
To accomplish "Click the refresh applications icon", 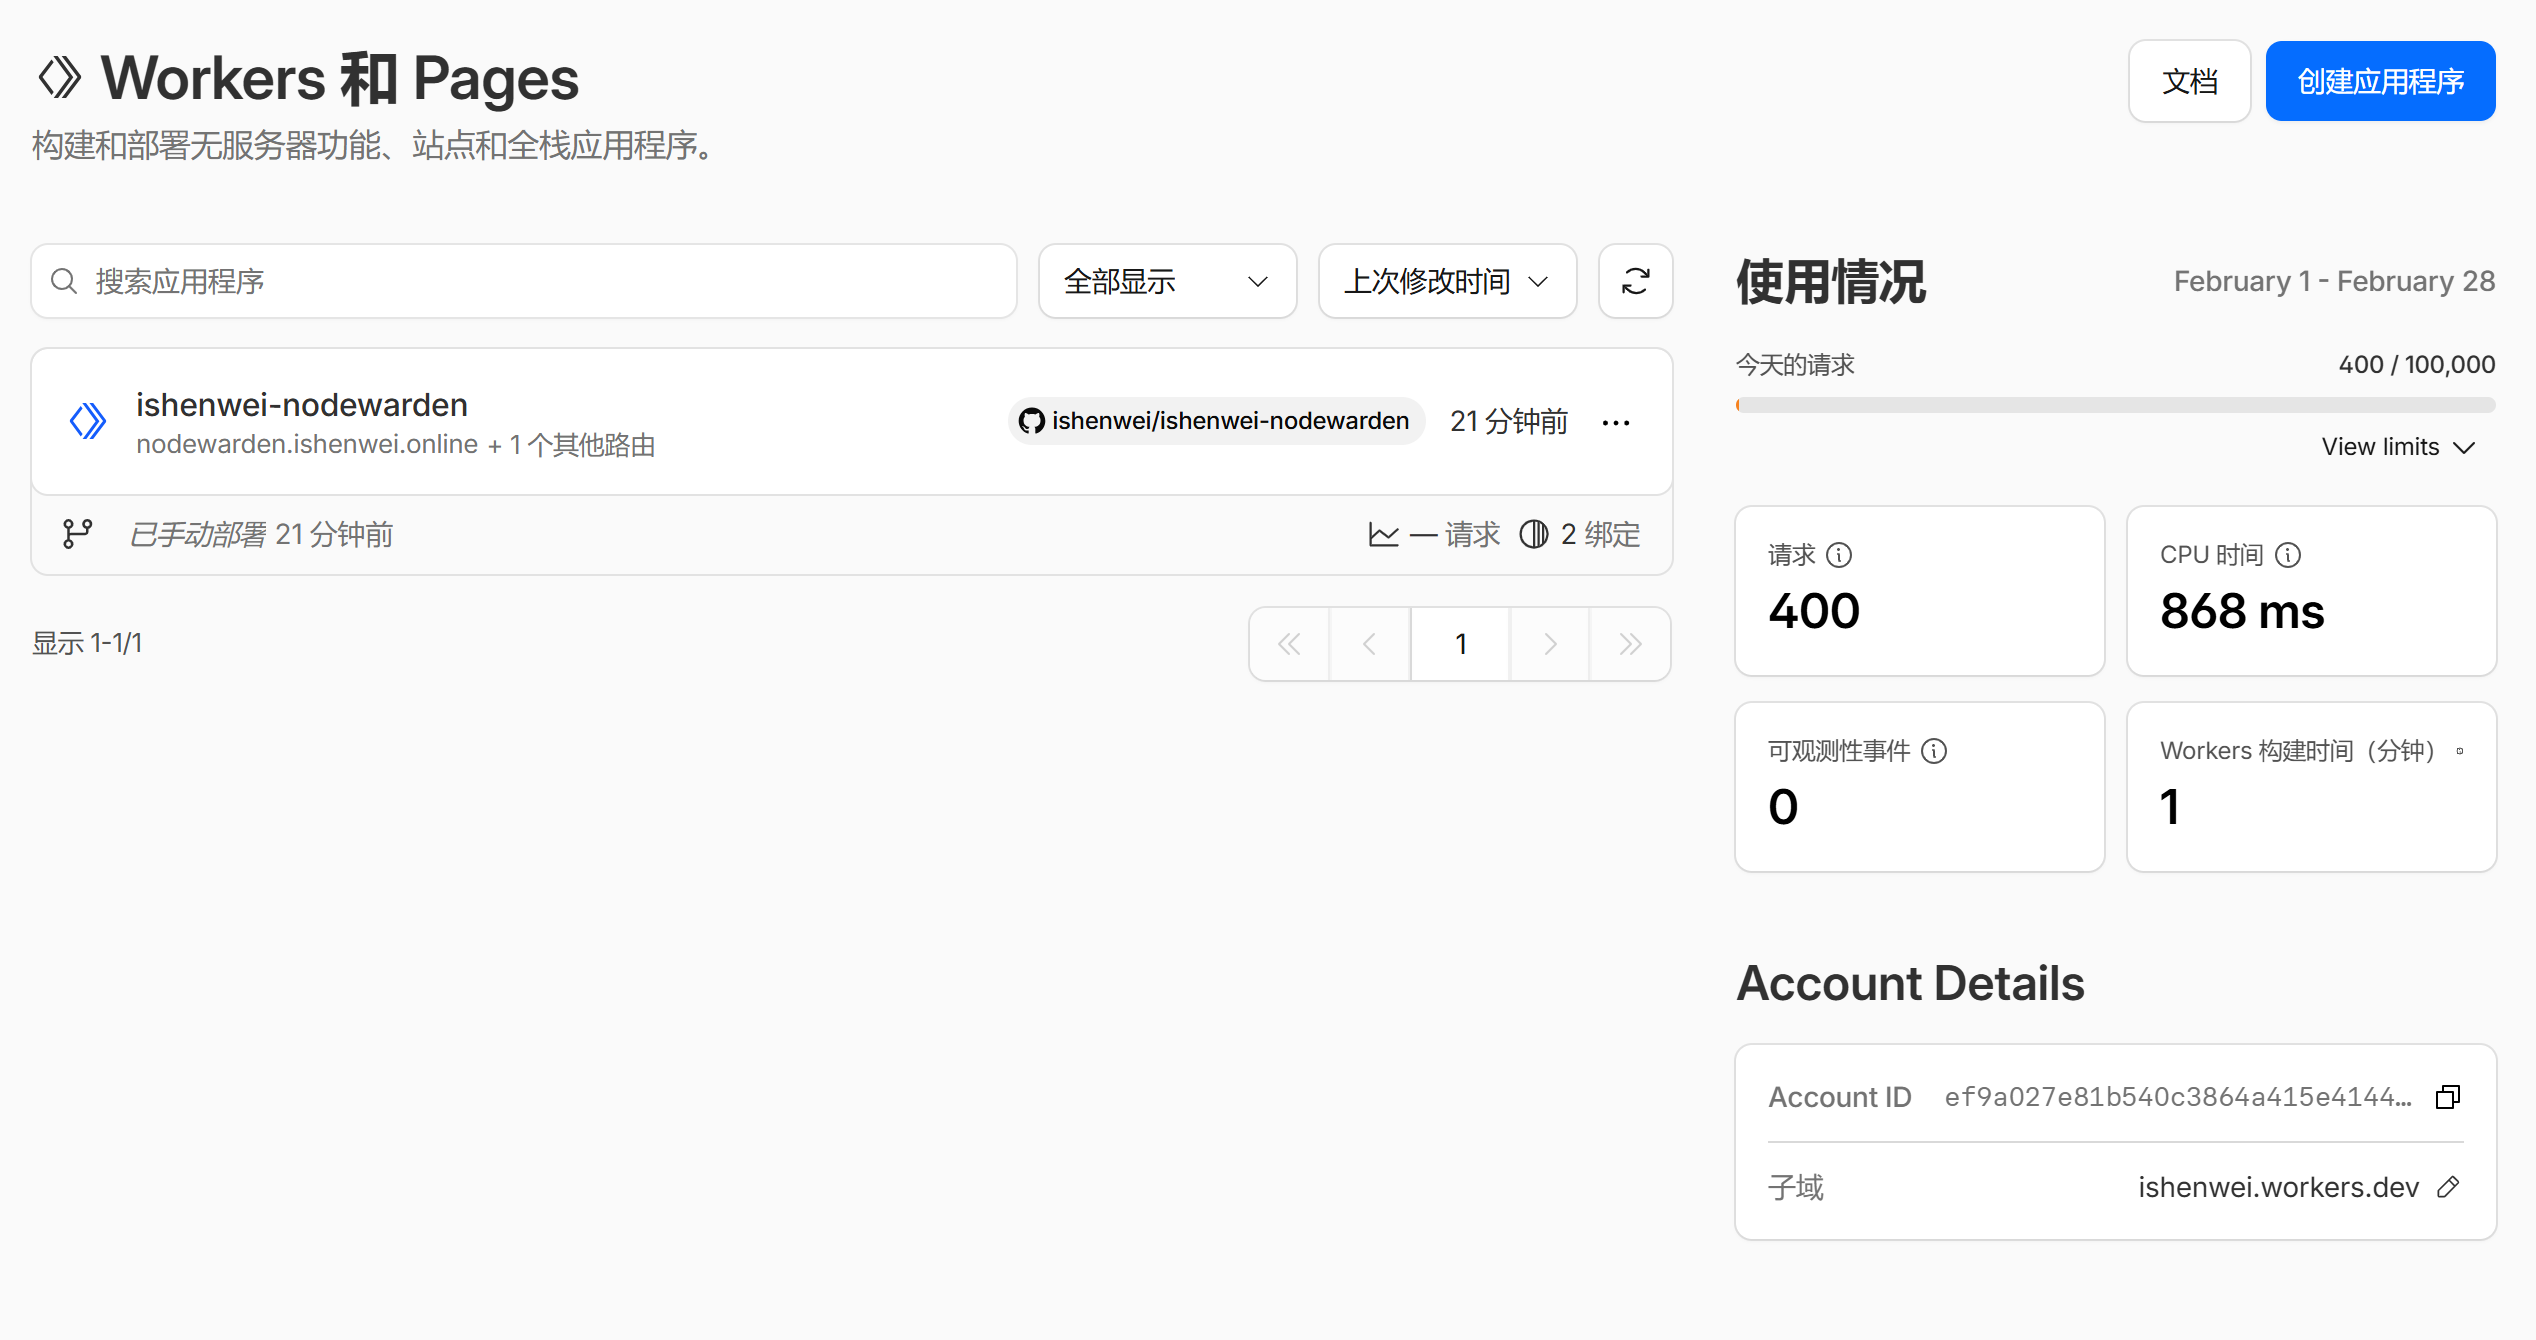I will point(1635,281).
